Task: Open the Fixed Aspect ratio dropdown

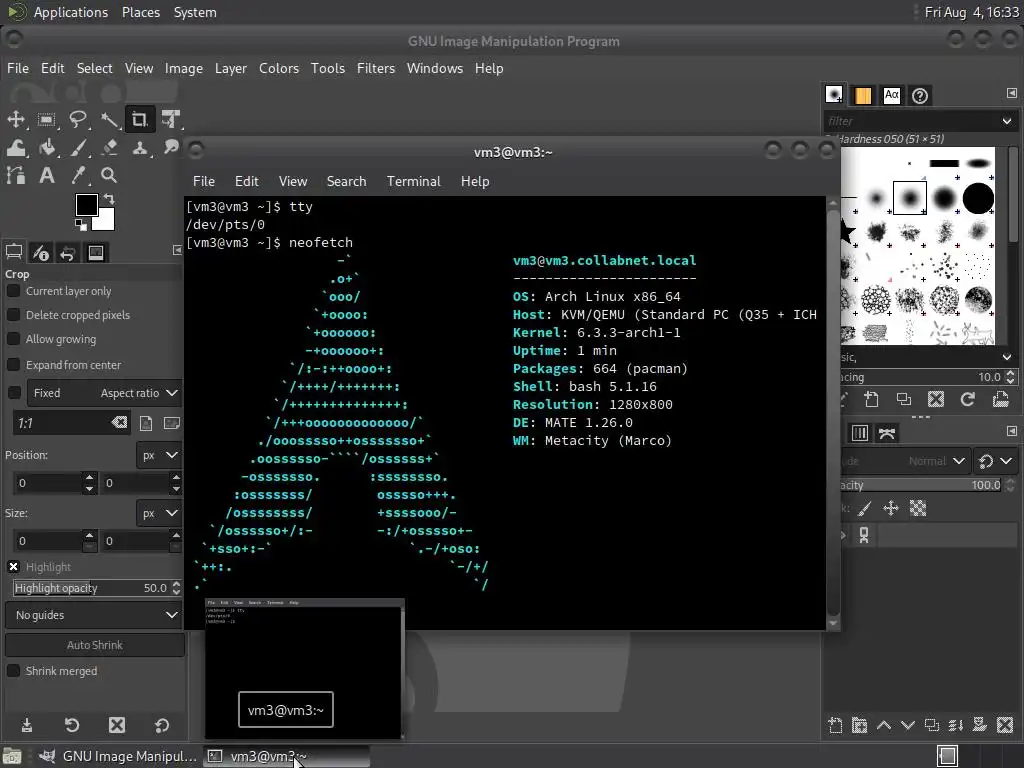Action: point(104,392)
